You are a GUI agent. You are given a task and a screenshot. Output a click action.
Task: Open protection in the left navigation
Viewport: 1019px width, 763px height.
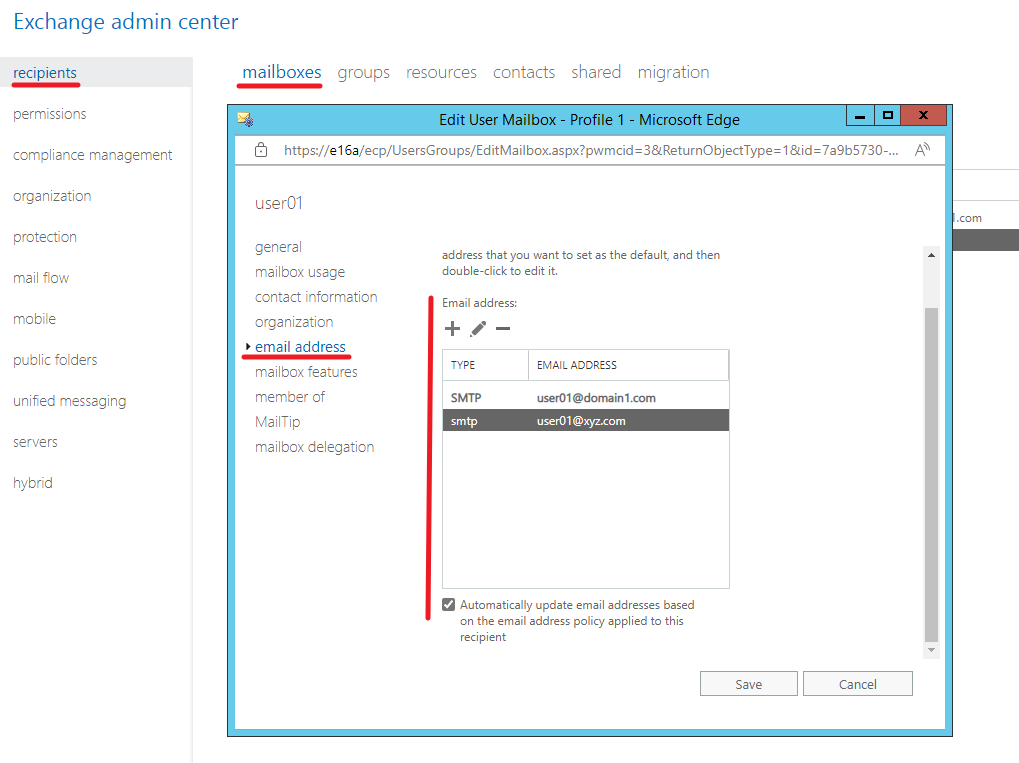[x=45, y=237]
